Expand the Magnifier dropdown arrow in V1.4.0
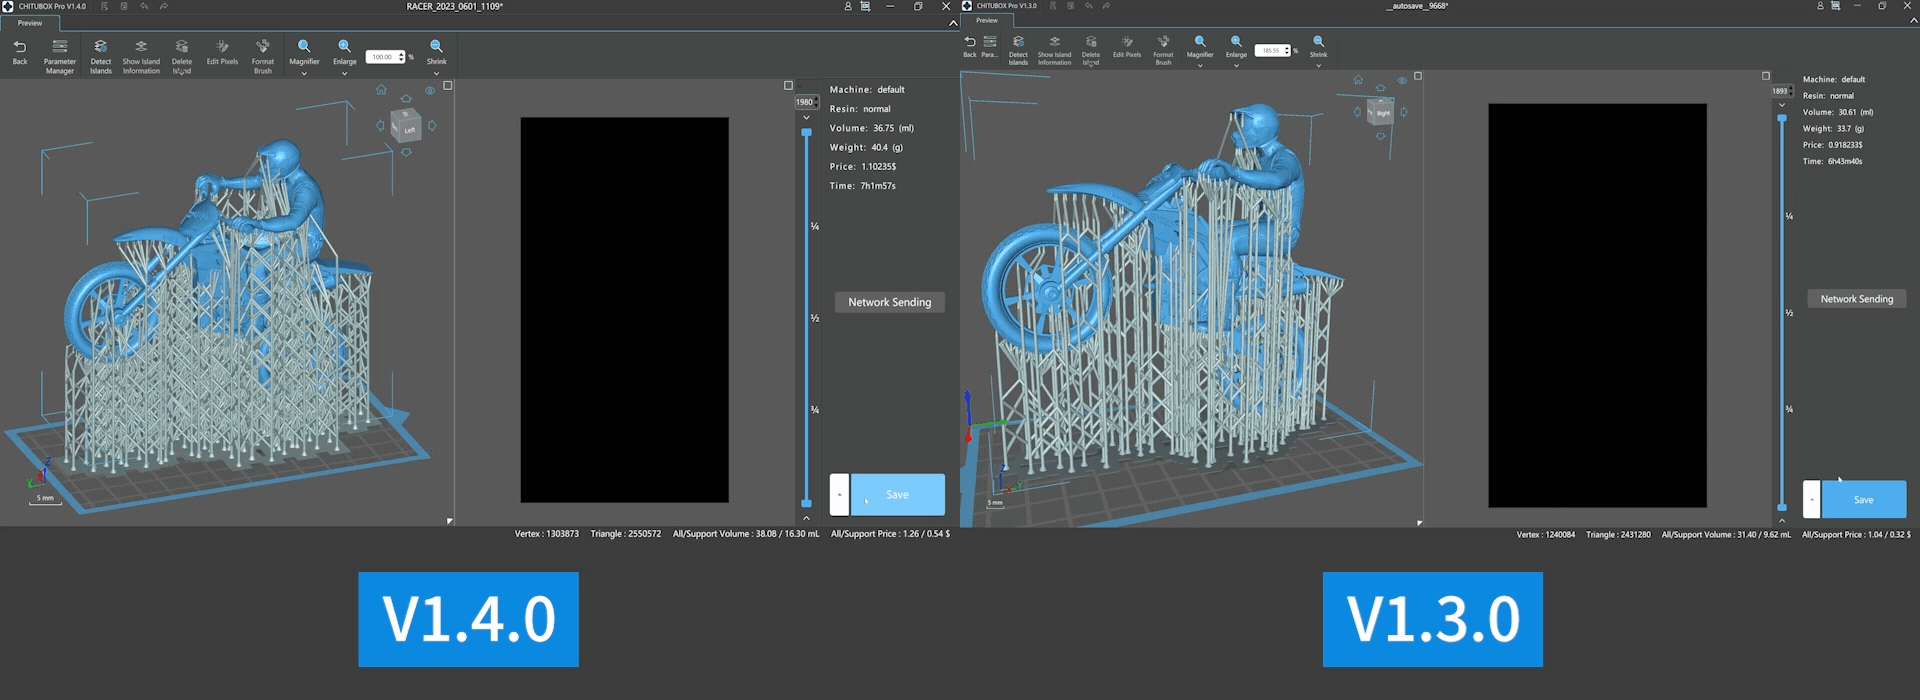This screenshot has height=700, width=1920. (x=304, y=73)
